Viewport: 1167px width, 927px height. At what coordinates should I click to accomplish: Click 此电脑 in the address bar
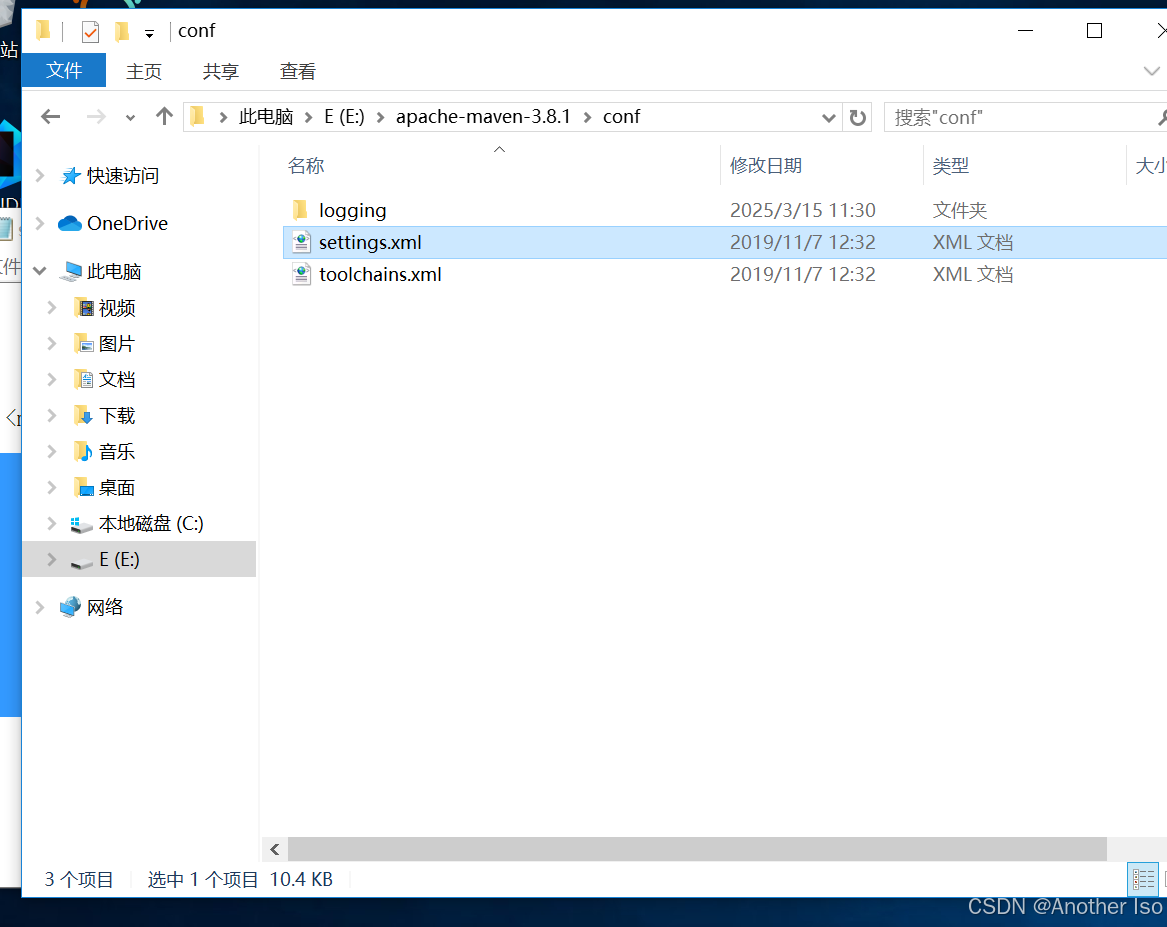[266, 117]
